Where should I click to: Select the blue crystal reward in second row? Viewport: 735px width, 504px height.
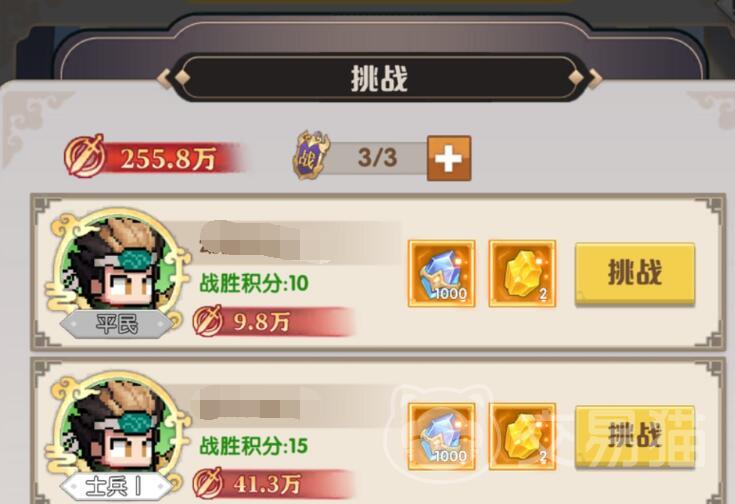(441, 436)
